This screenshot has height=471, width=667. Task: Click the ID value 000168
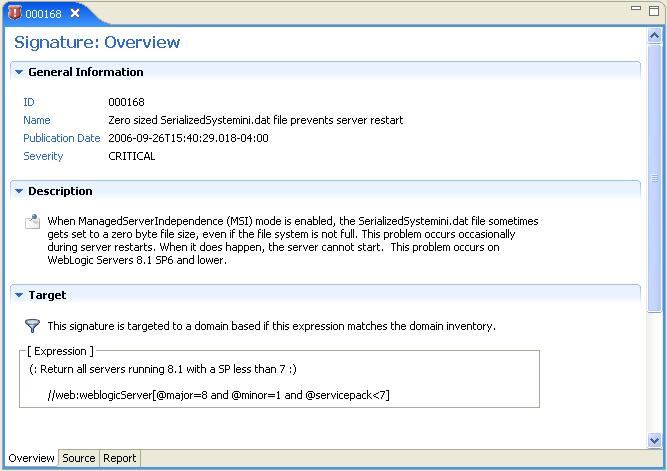click(x=126, y=102)
